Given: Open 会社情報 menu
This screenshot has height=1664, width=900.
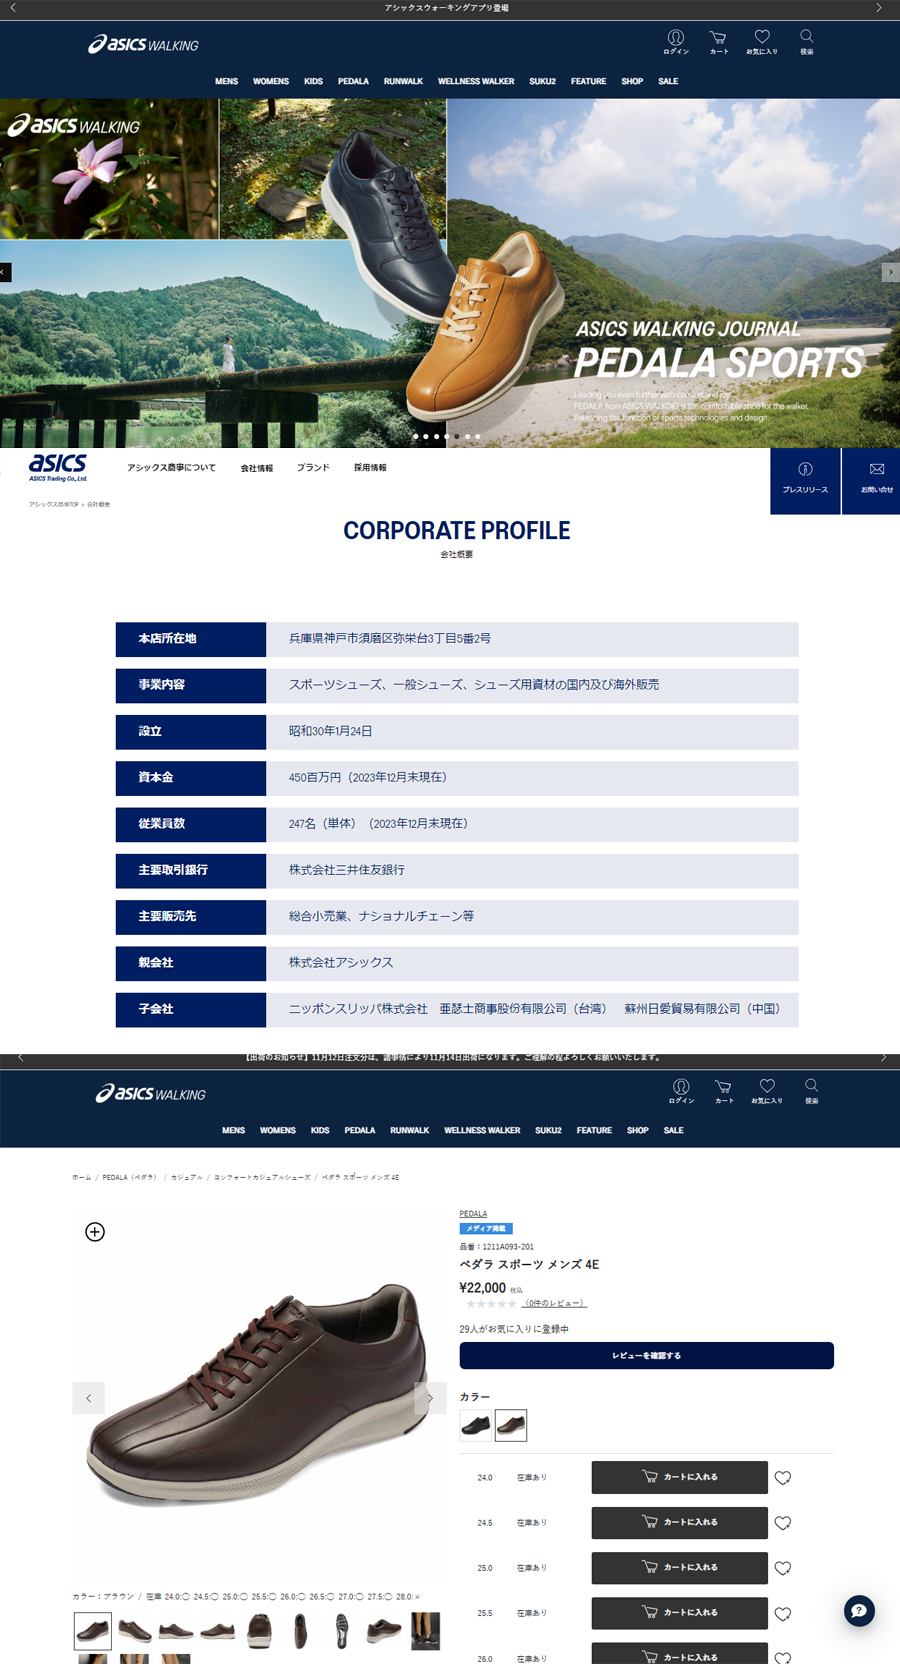Looking at the screenshot, I should tap(256, 467).
